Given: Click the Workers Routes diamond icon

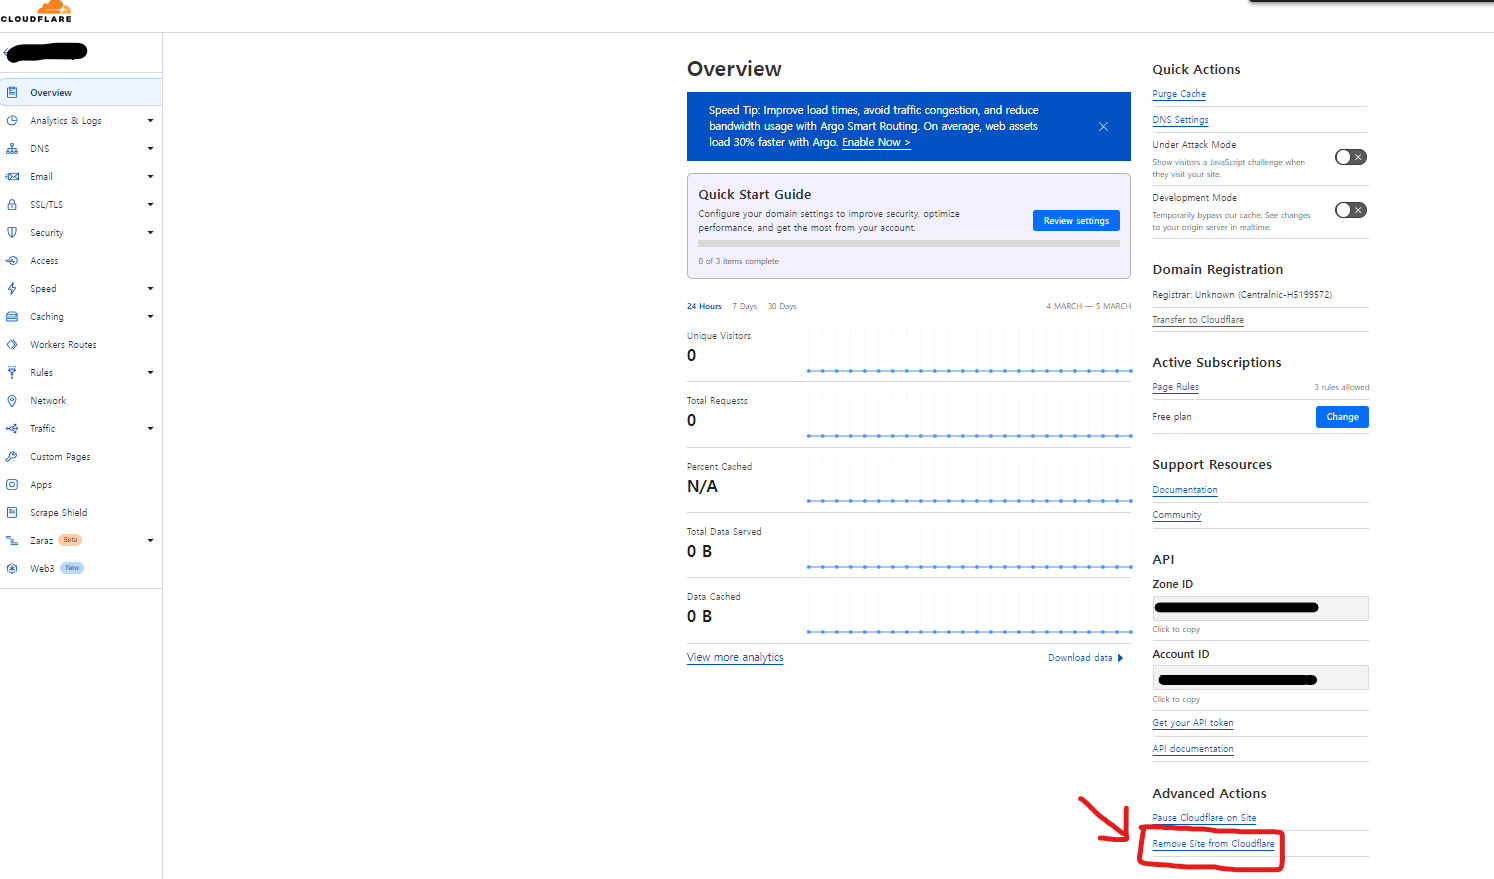Looking at the screenshot, I should coord(12,344).
